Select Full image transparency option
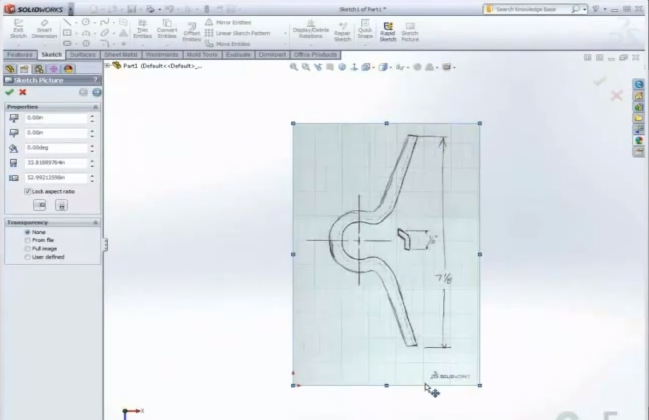 (x=27, y=249)
